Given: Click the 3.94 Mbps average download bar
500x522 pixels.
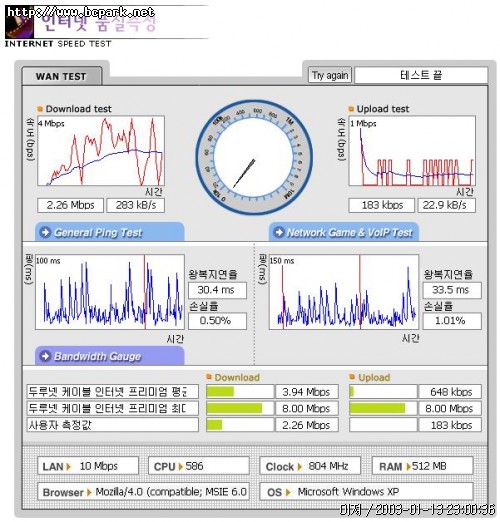Looking at the screenshot, I should (240, 392).
